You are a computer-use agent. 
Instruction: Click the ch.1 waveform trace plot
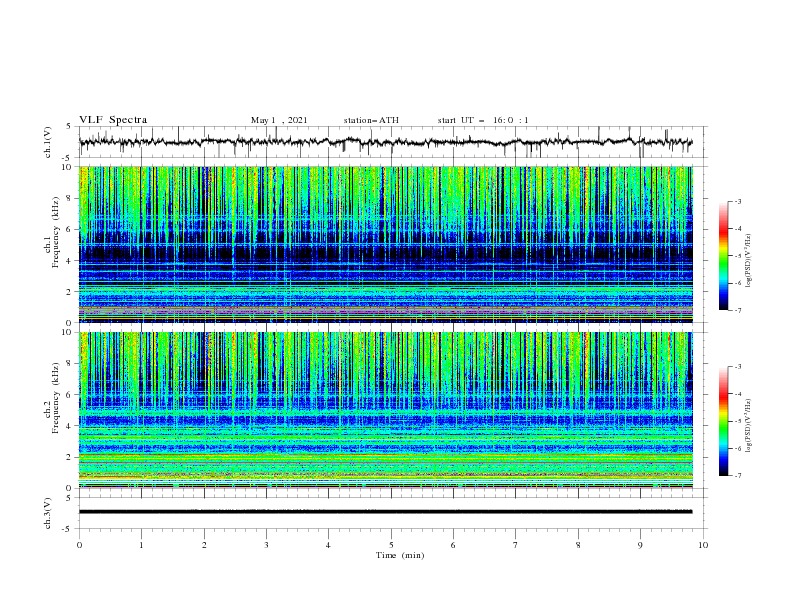[392, 142]
